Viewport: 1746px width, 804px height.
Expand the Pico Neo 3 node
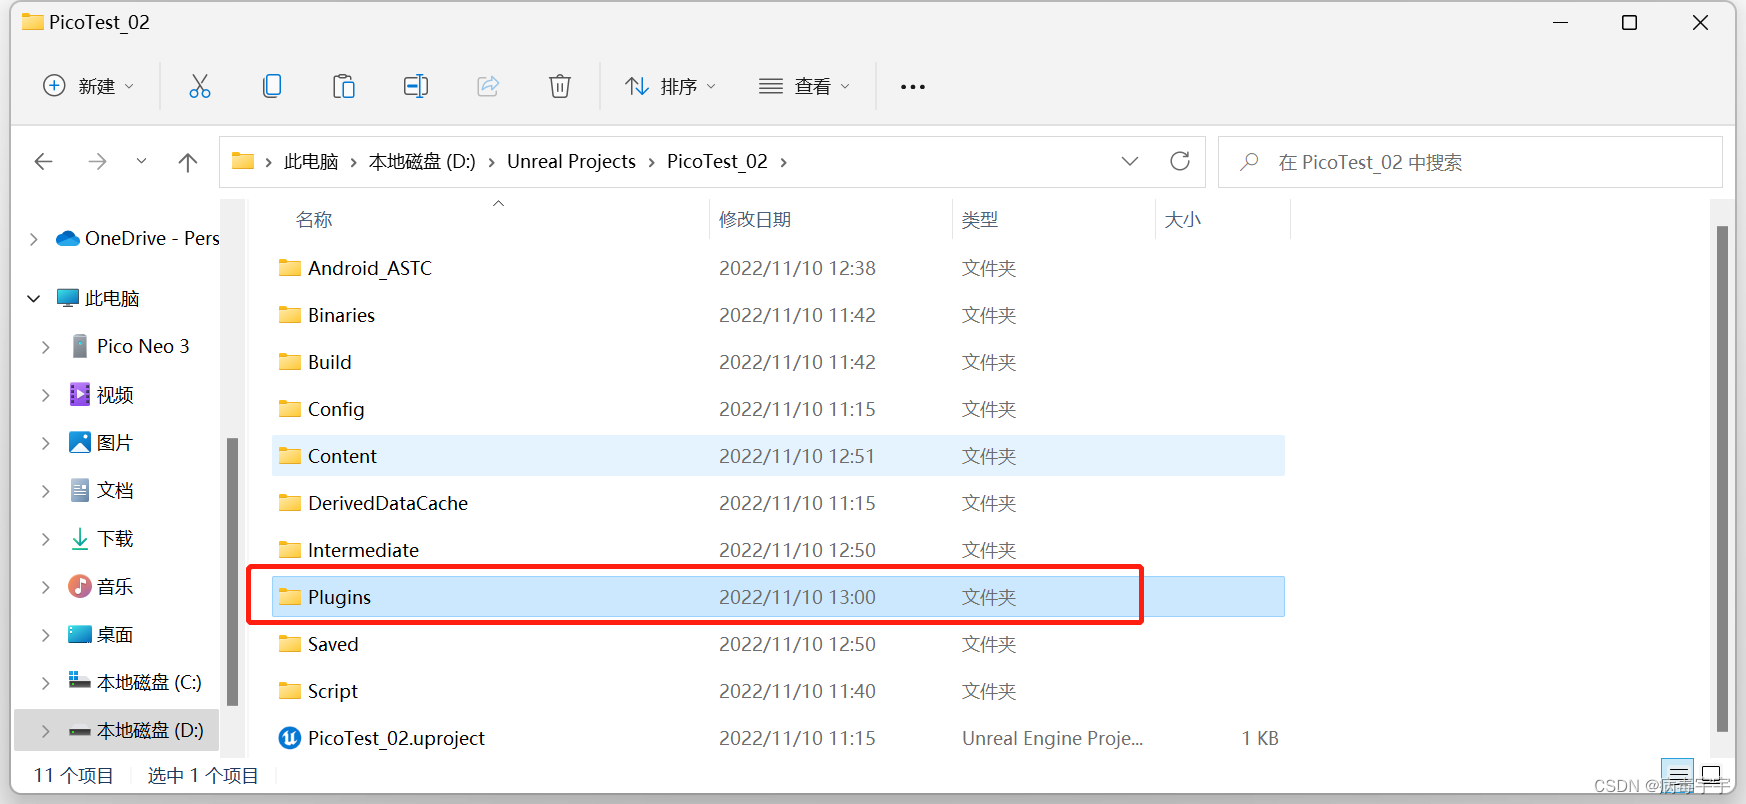coord(46,347)
